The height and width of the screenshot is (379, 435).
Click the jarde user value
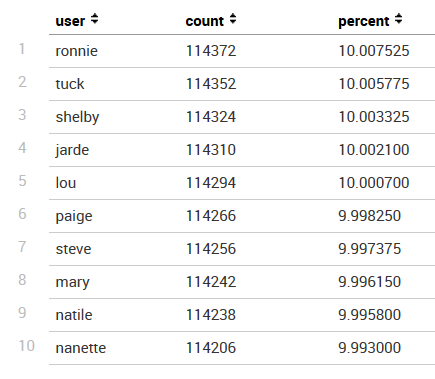pos(72,150)
